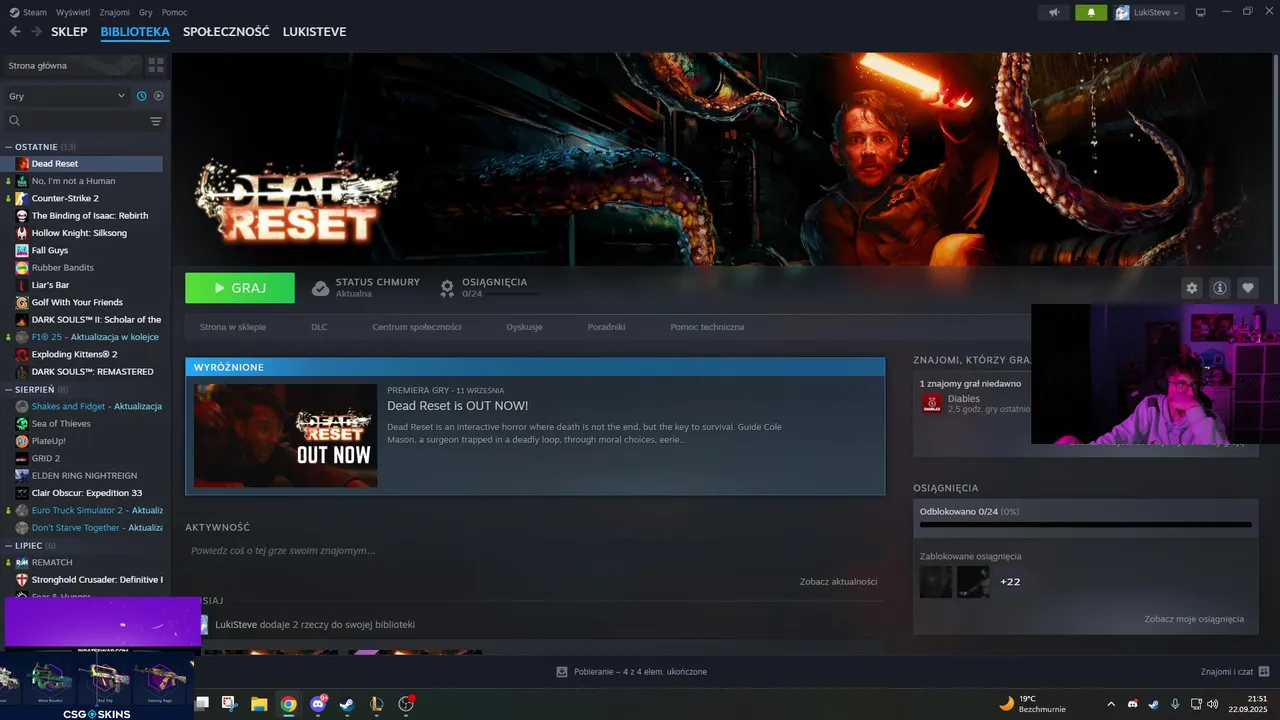The height and width of the screenshot is (720, 1280).
Task: Toggle show ready-to-play games filter icon
Action: (x=158, y=96)
